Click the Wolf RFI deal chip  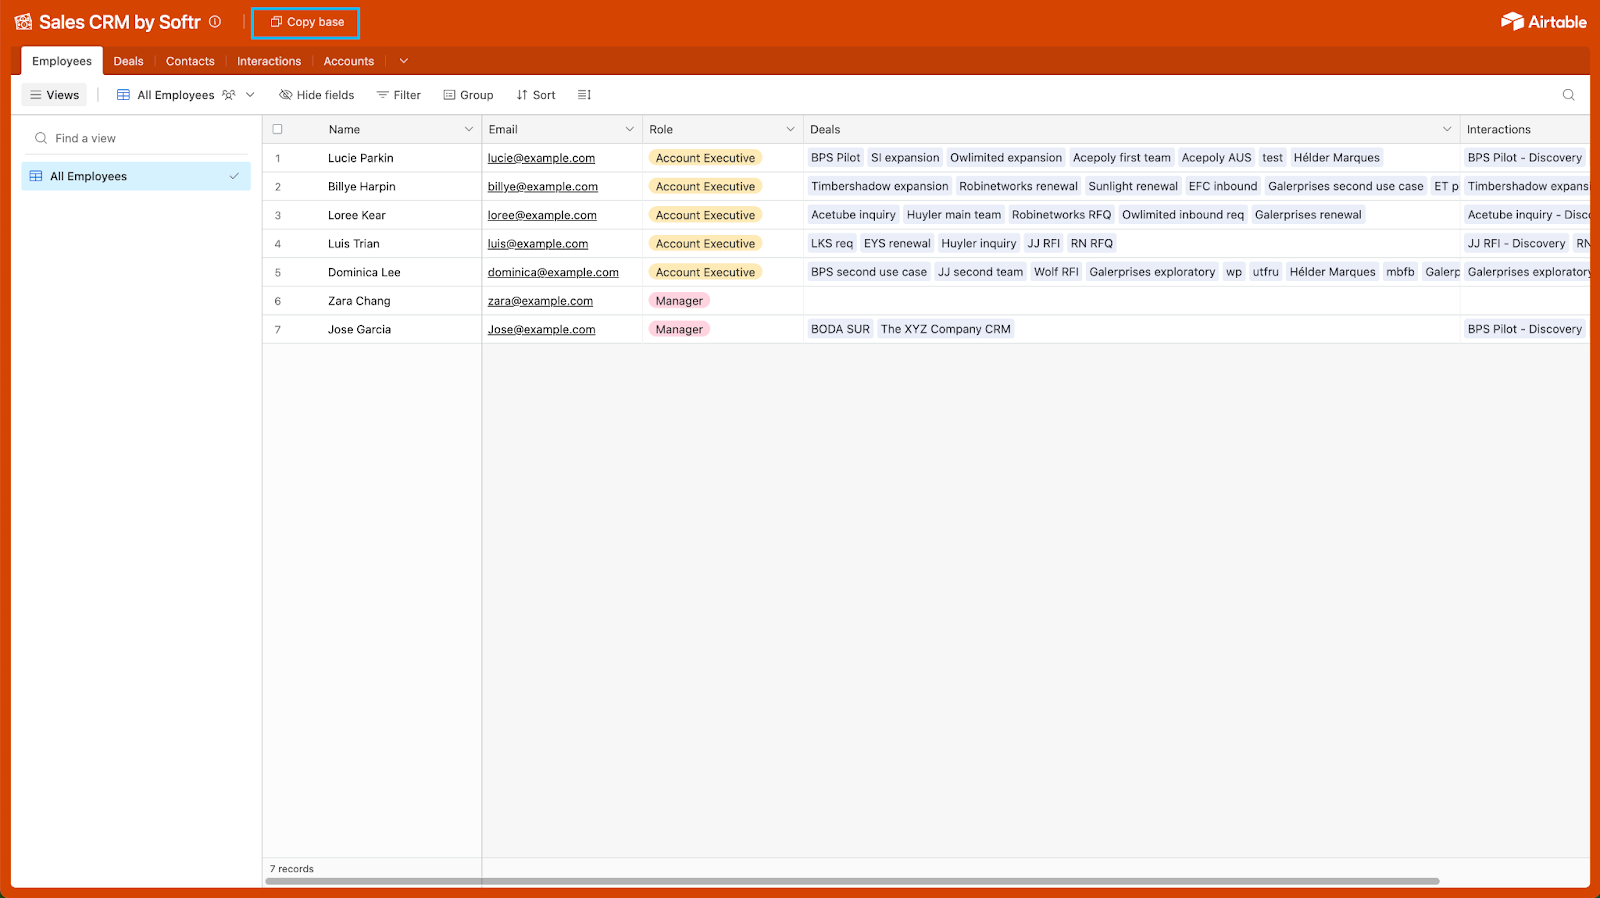[1056, 272]
